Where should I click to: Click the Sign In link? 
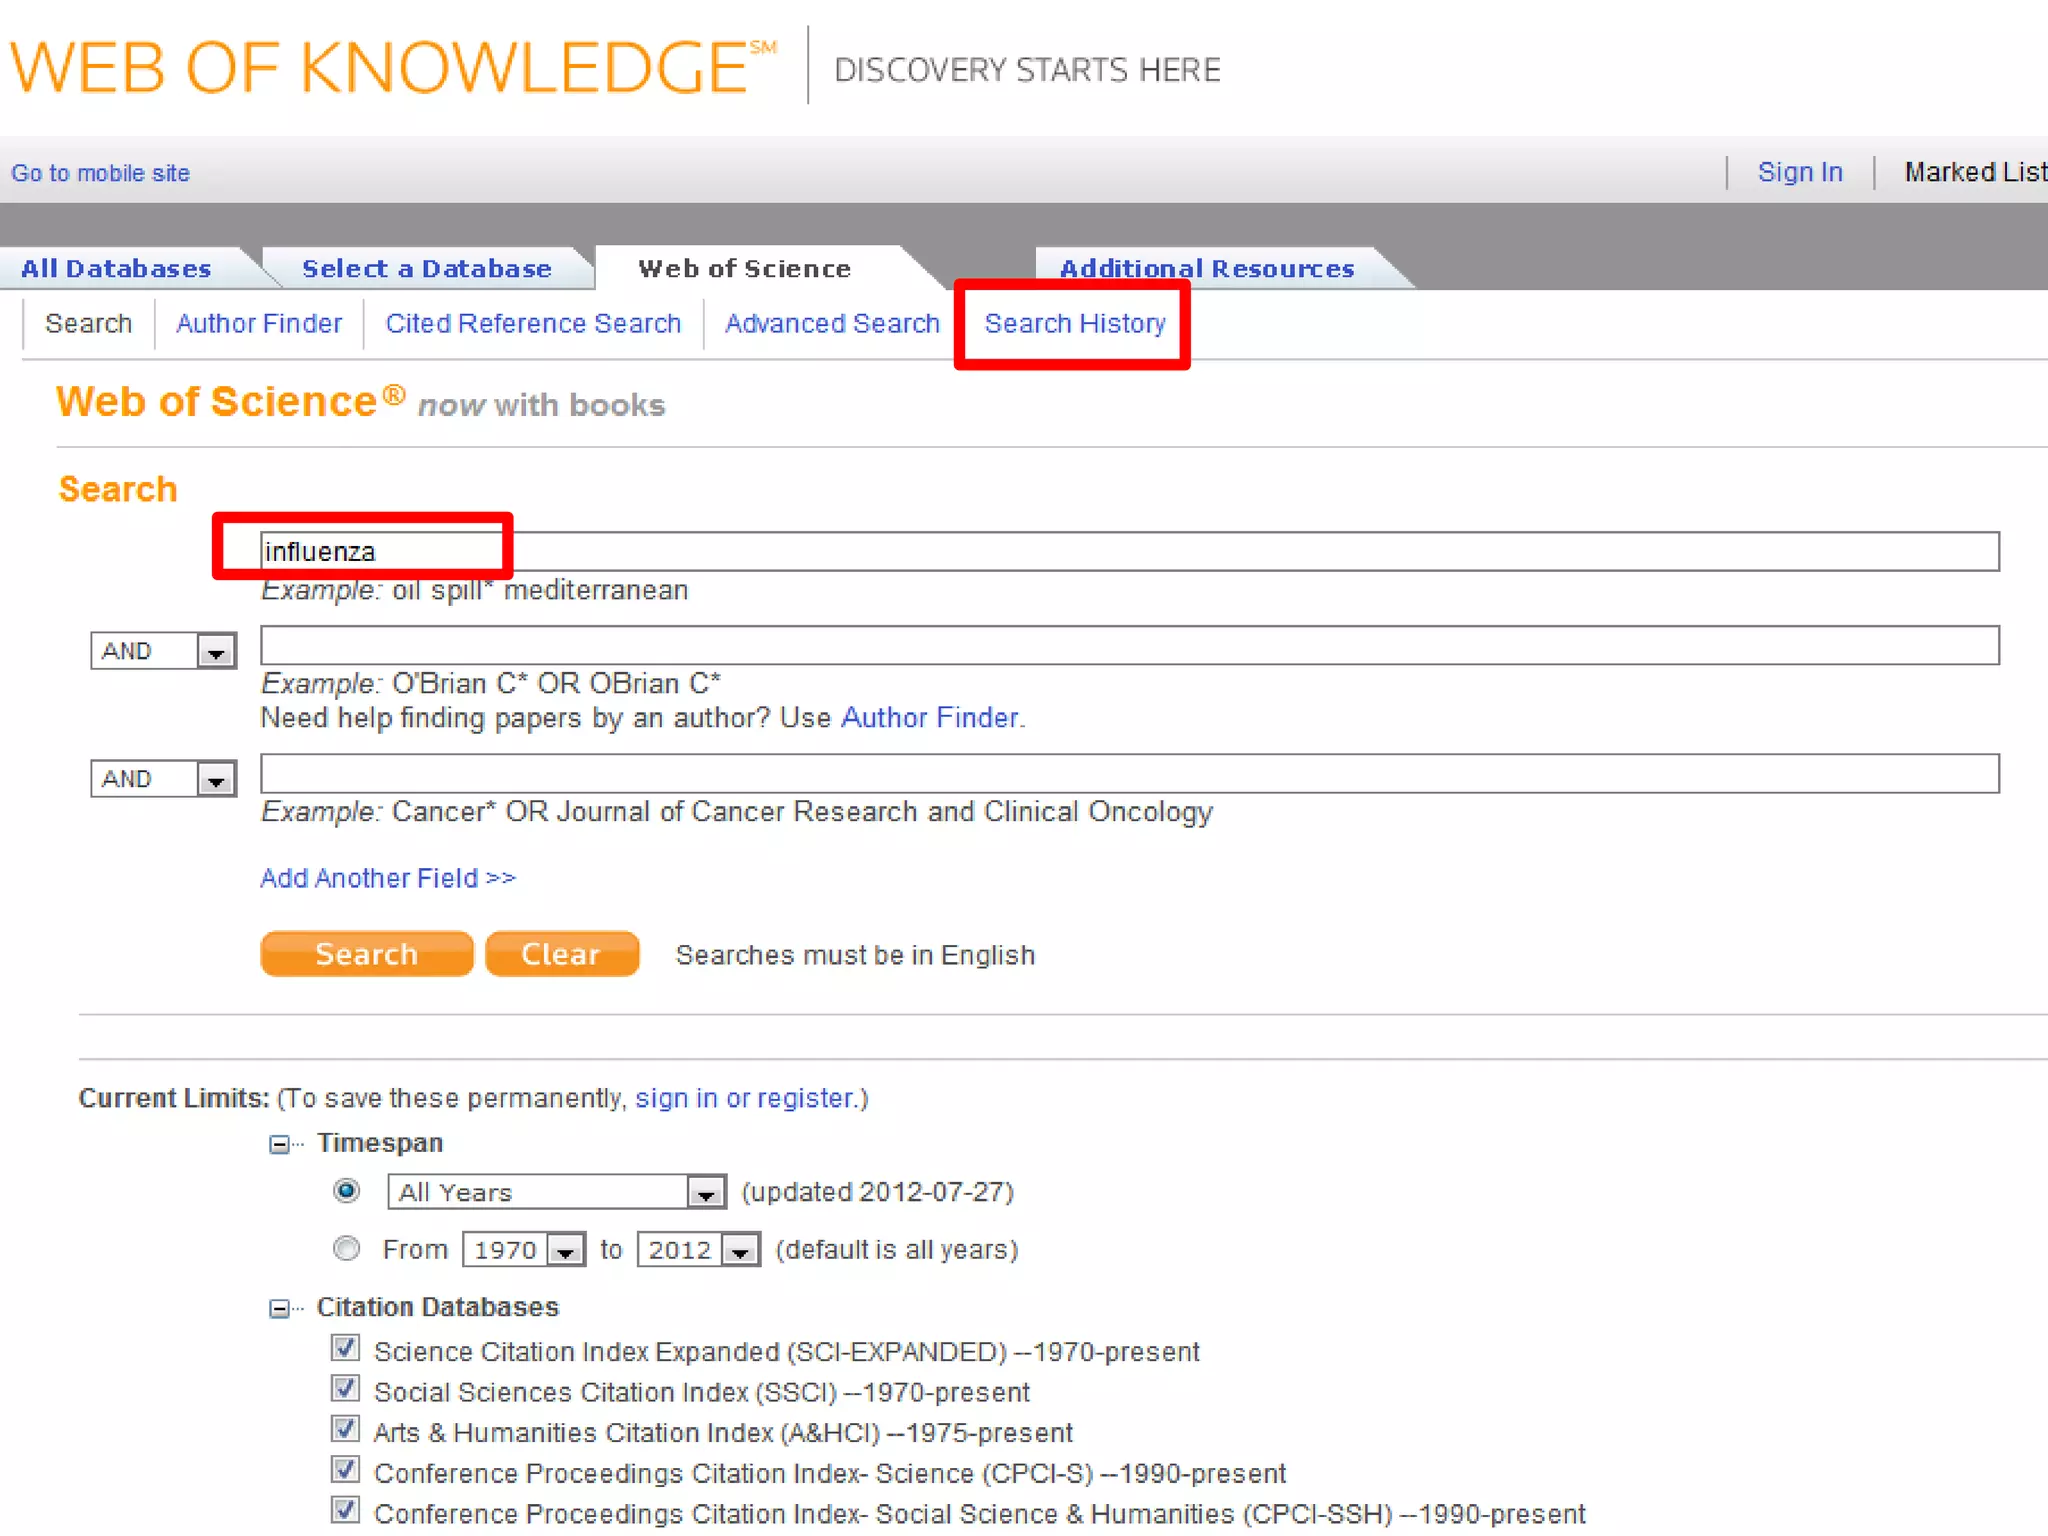click(1799, 173)
